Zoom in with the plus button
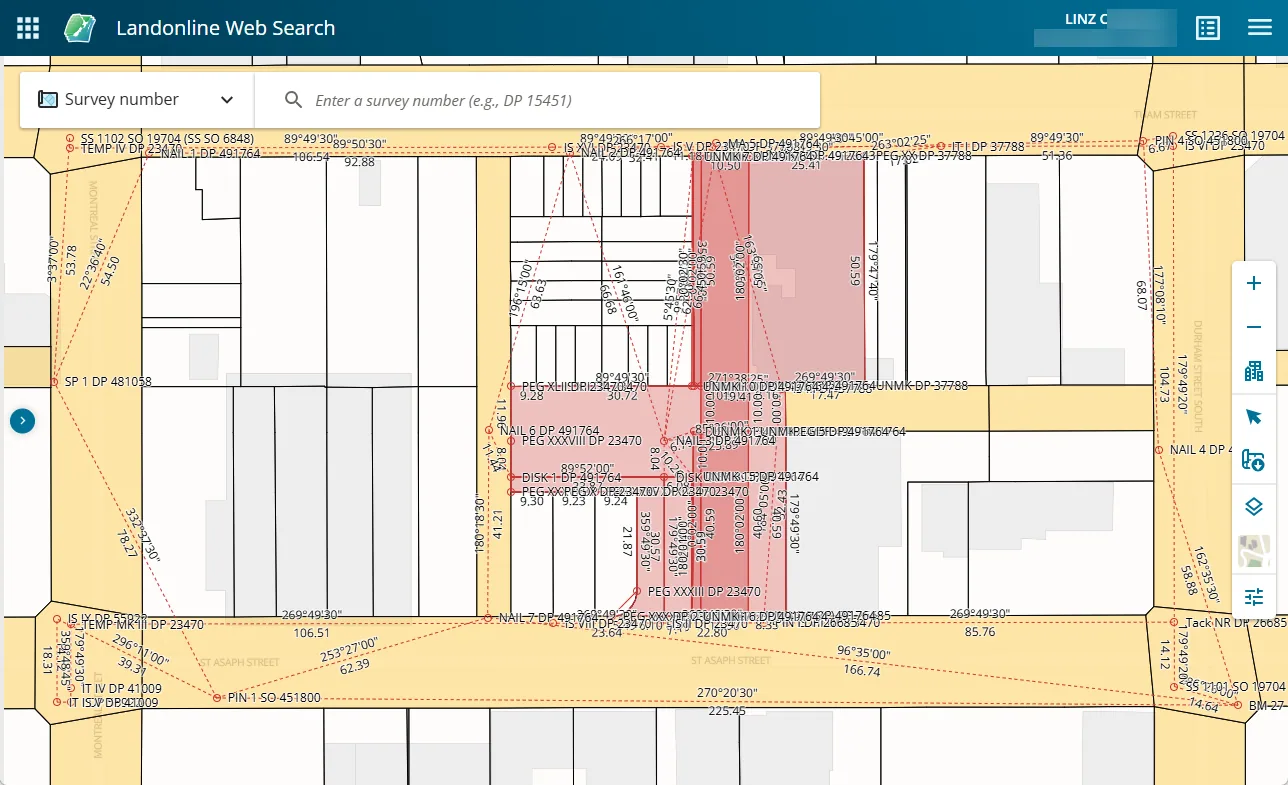This screenshot has width=1288, height=785. click(1254, 284)
